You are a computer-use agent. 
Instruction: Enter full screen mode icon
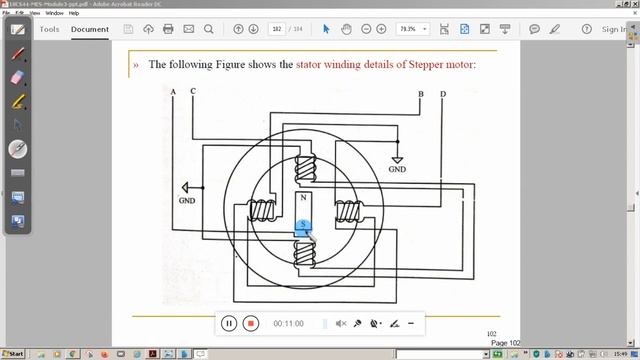[484, 29]
